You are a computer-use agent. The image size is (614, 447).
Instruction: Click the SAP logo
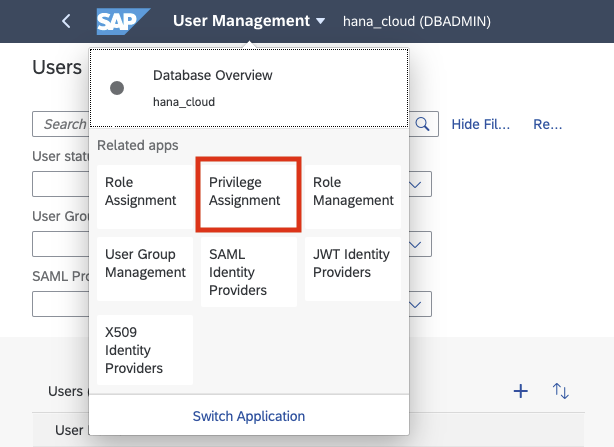click(123, 22)
